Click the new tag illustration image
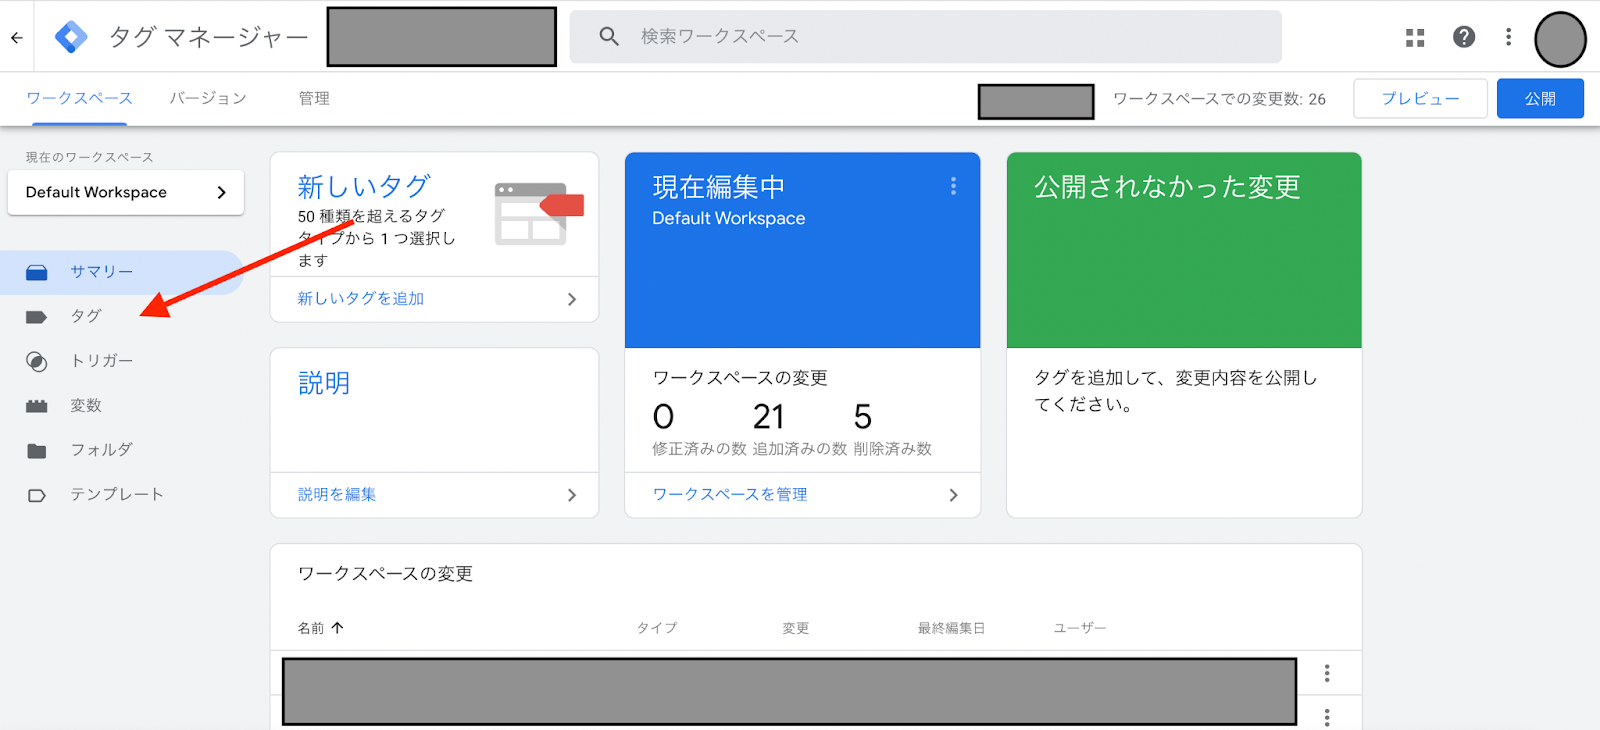The height and width of the screenshot is (730, 1600). pyautogui.click(x=539, y=213)
